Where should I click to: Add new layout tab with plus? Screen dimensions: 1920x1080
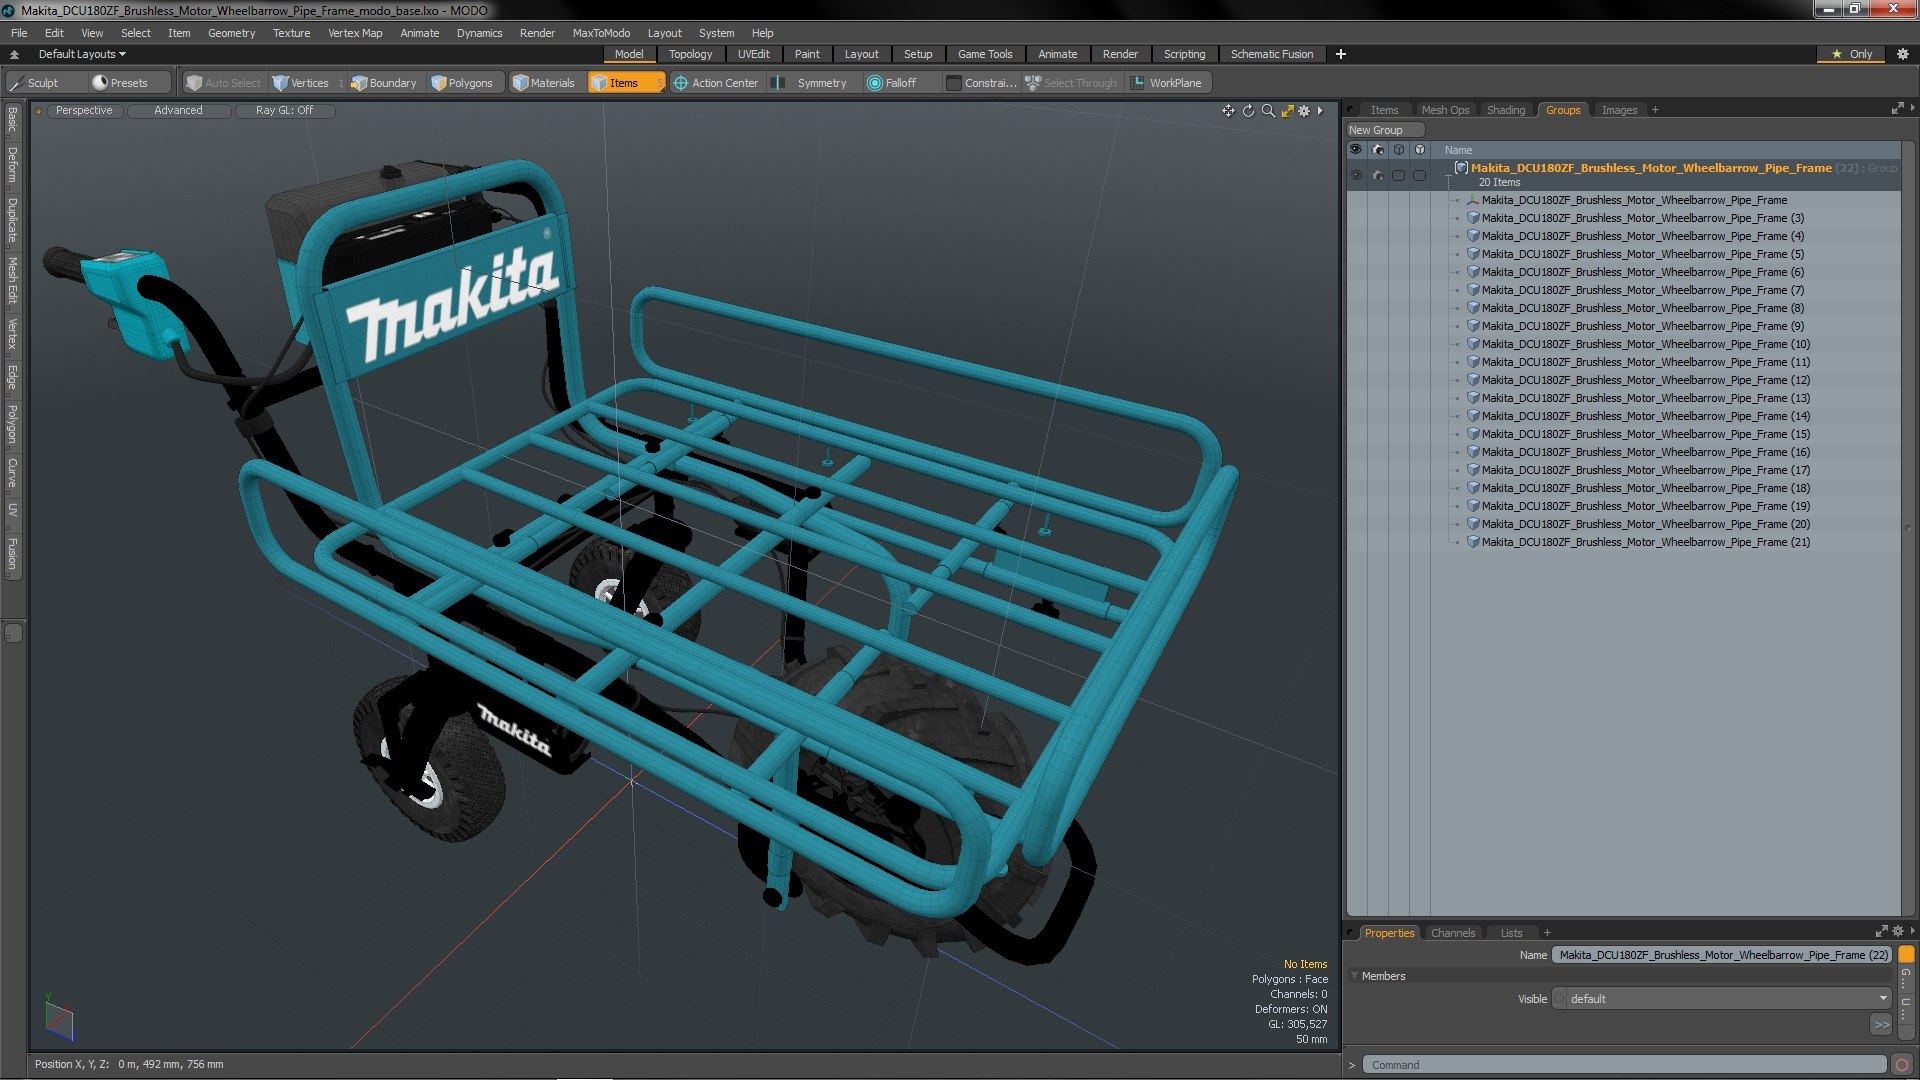click(1340, 54)
